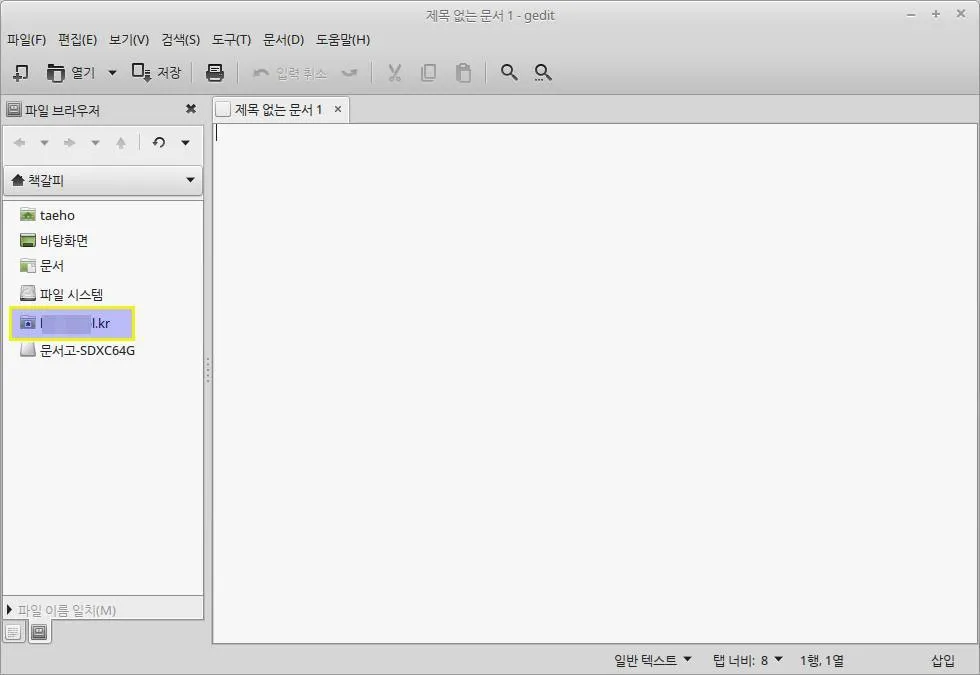Go up one folder in file browser
The height and width of the screenshot is (675, 980).
point(121,142)
